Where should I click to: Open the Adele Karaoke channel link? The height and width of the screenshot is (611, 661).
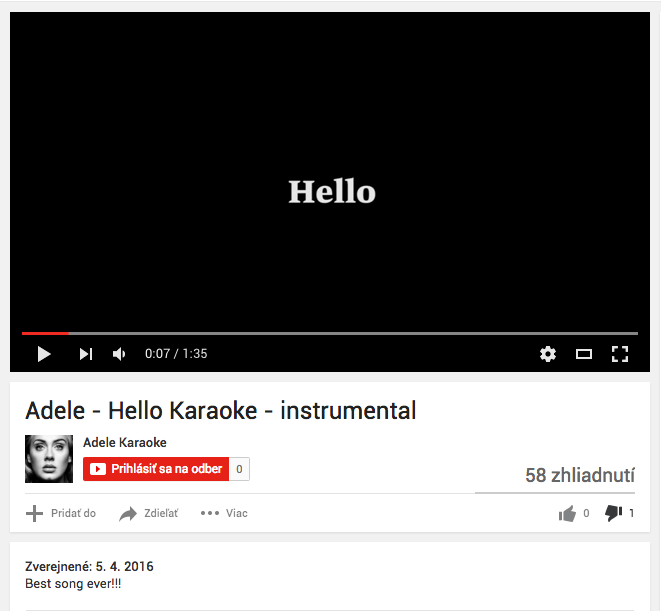click(x=125, y=442)
